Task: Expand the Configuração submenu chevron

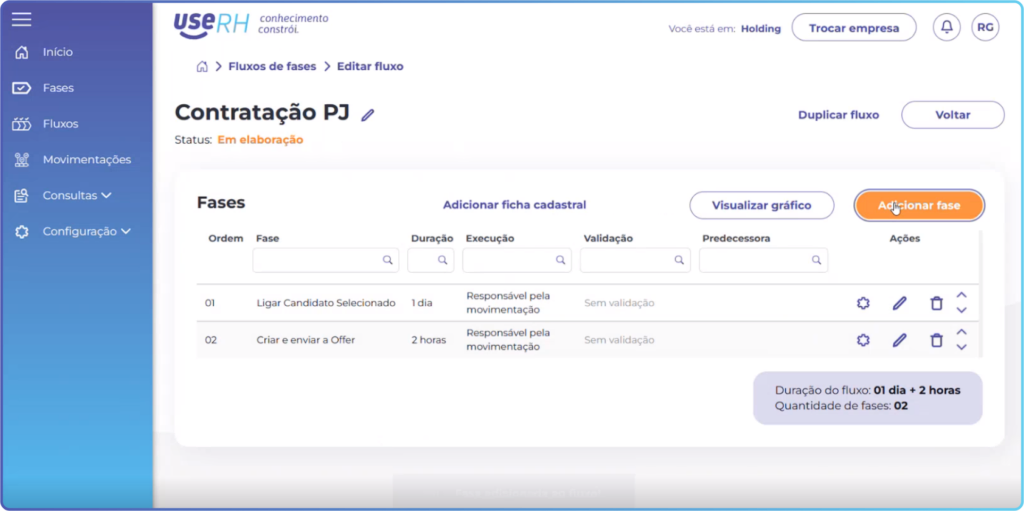Action: (x=126, y=231)
